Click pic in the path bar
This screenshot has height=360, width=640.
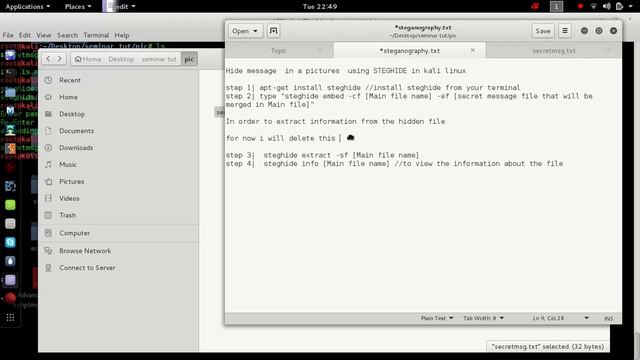(x=189, y=59)
